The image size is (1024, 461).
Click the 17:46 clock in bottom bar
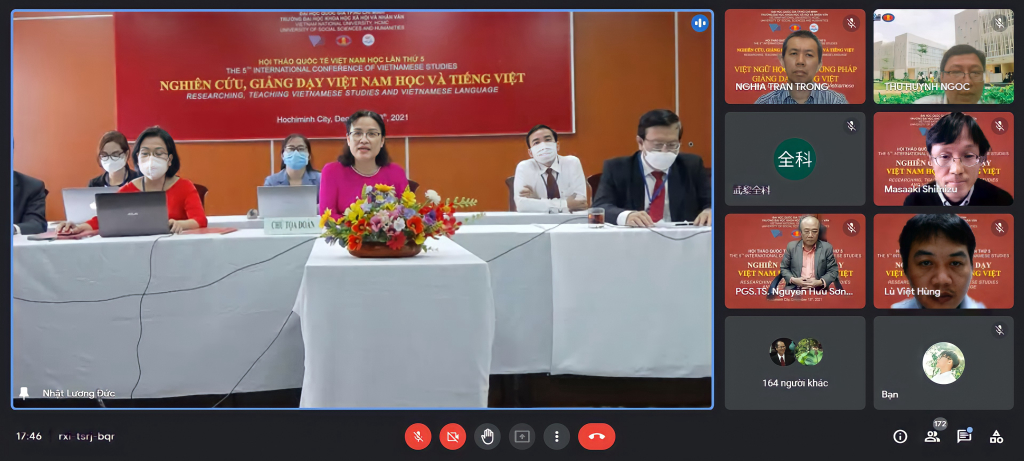click(x=29, y=436)
